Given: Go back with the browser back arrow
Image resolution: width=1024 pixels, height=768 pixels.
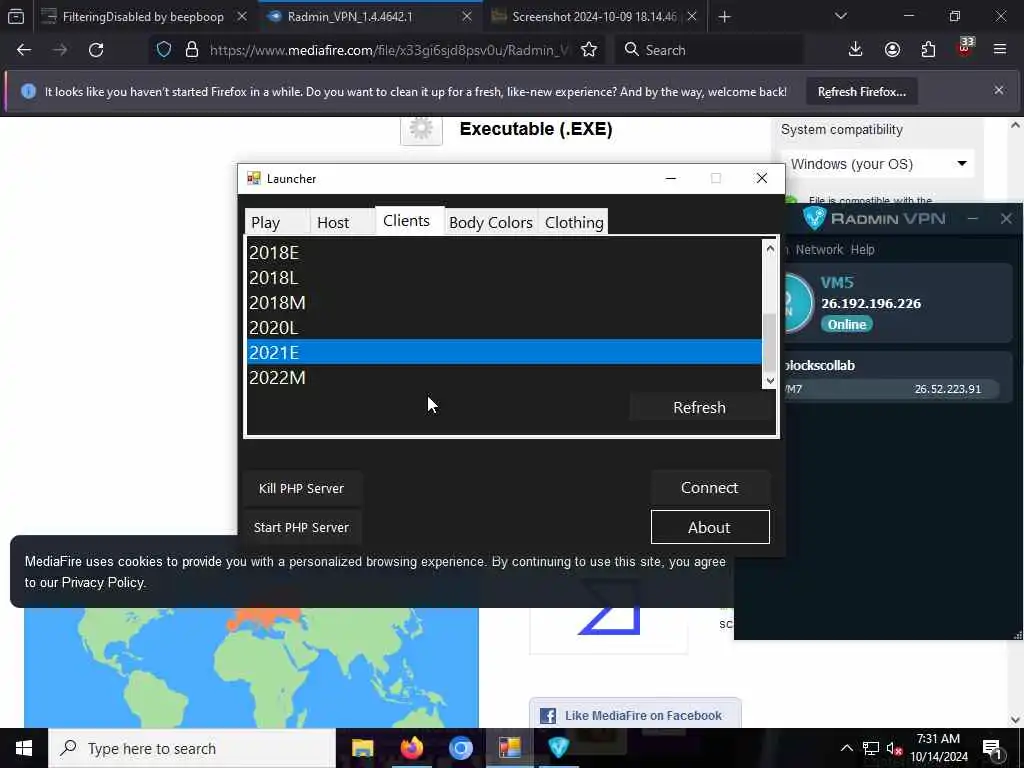Looking at the screenshot, I should (x=24, y=50).
